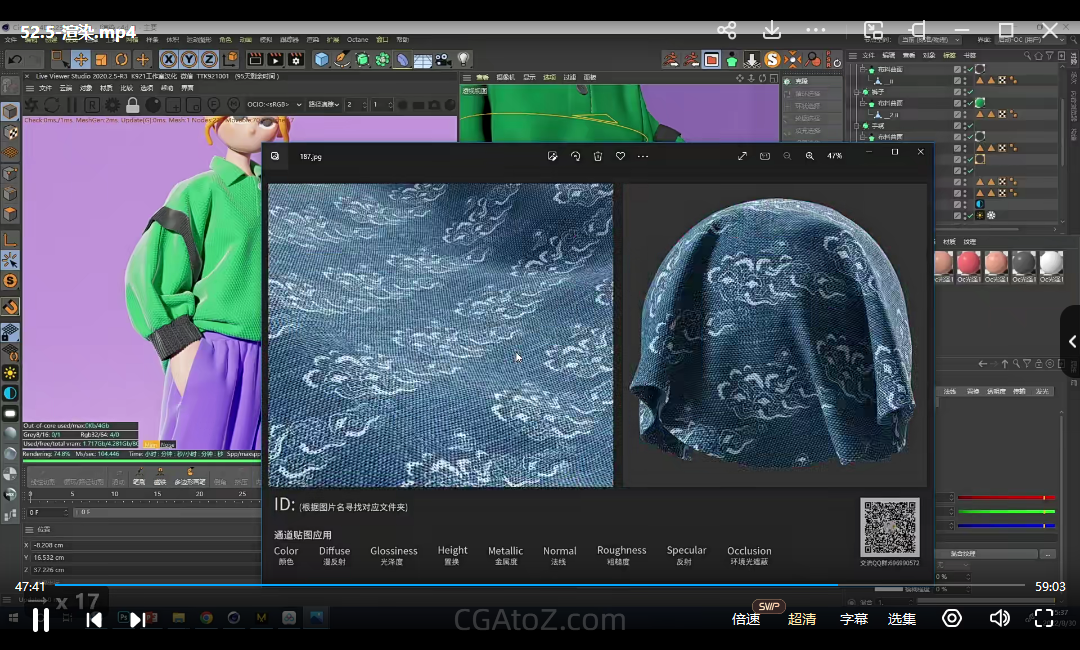Toggle the Y axis lock

[189, 60]
